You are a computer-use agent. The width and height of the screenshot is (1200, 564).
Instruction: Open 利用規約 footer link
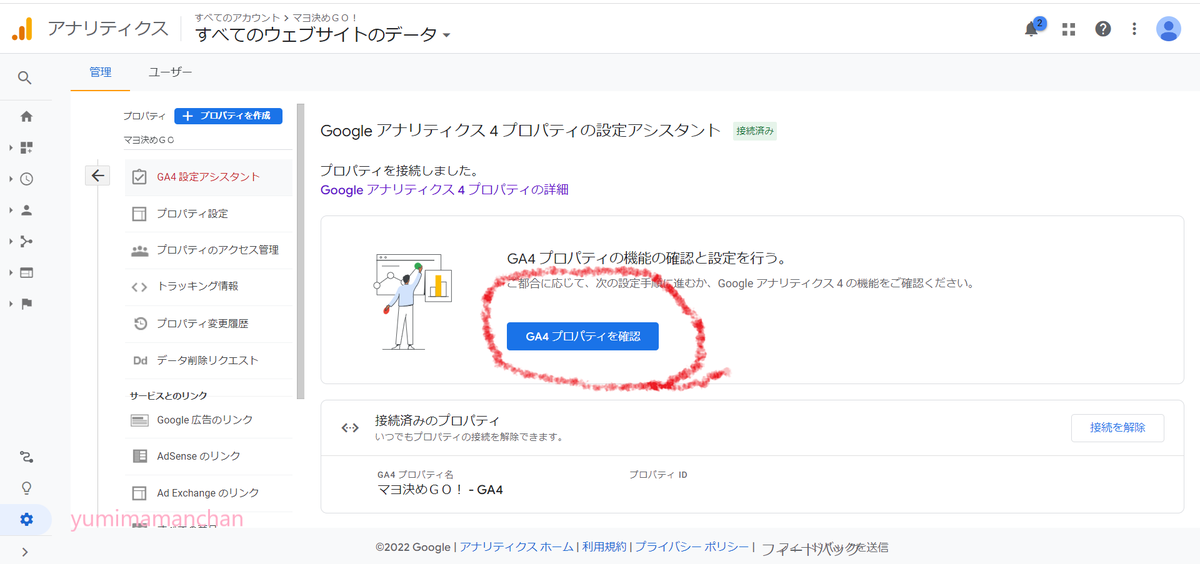(x=604, y=547)
